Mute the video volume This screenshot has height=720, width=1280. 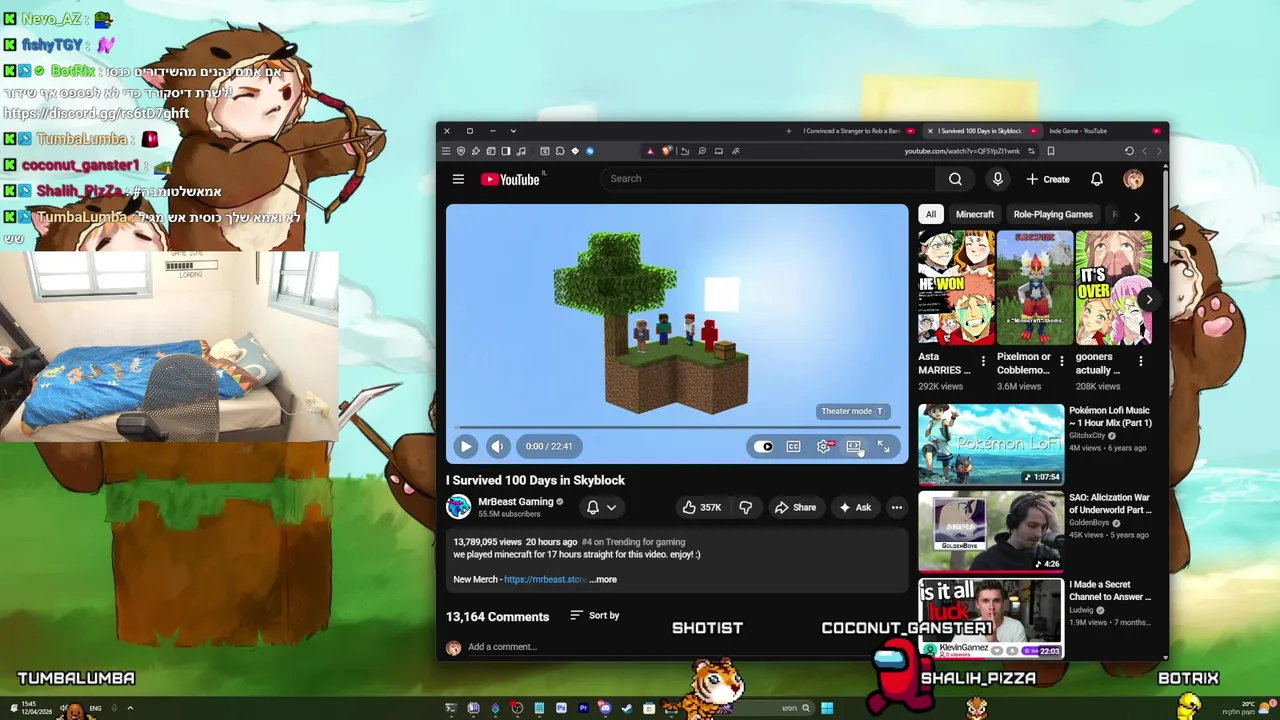coord(497,446)
